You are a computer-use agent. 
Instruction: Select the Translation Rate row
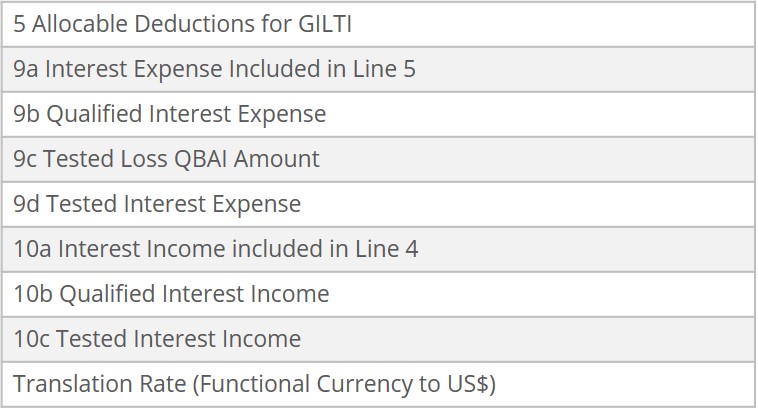click(x=378, y=384)
